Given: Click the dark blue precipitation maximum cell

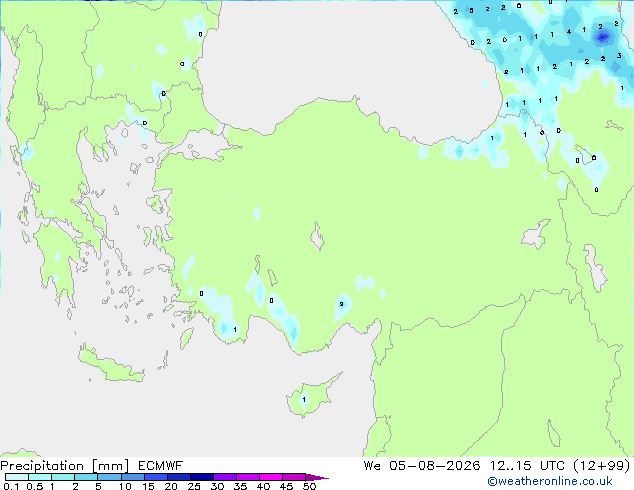Looking at the screenshot, I should pyautogui.click(x=602, y=37).
